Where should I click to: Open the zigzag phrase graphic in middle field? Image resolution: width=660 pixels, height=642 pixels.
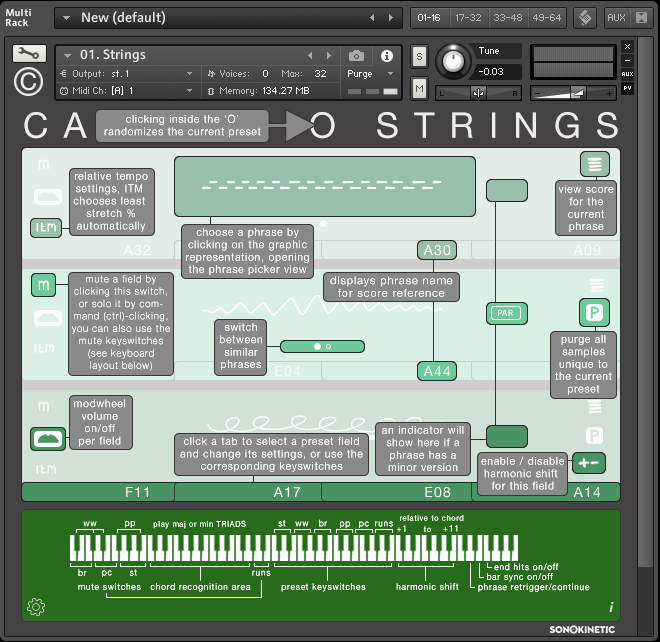point(322,306)
